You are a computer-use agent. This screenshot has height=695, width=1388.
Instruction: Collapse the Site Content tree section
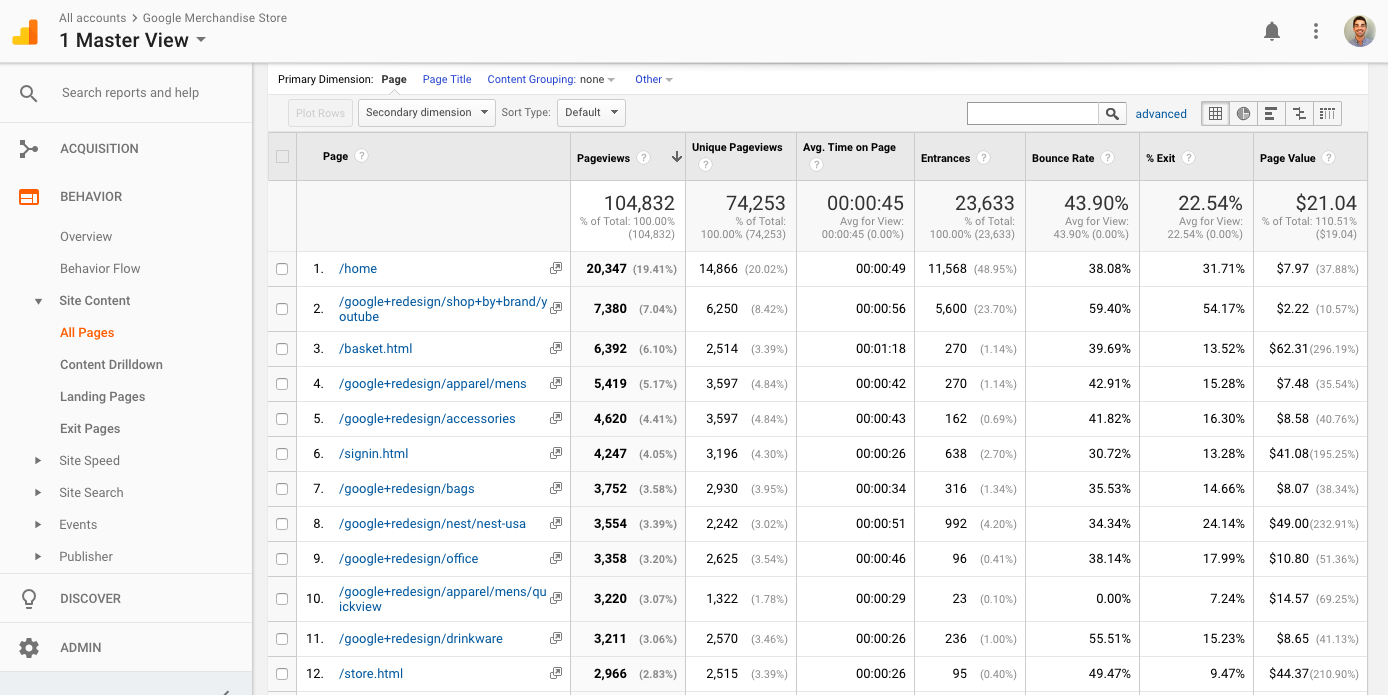tap(38, 301)
